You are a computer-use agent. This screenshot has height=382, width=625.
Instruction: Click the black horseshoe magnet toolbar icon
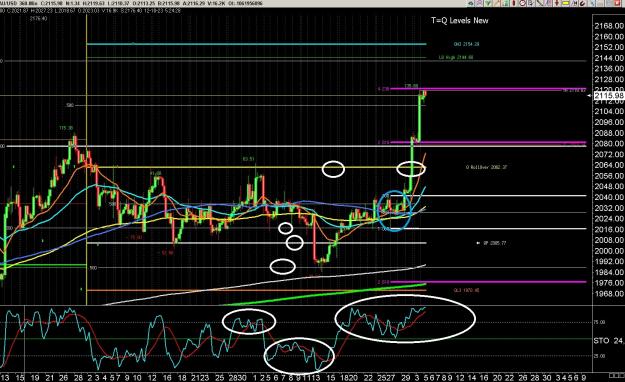582,3
